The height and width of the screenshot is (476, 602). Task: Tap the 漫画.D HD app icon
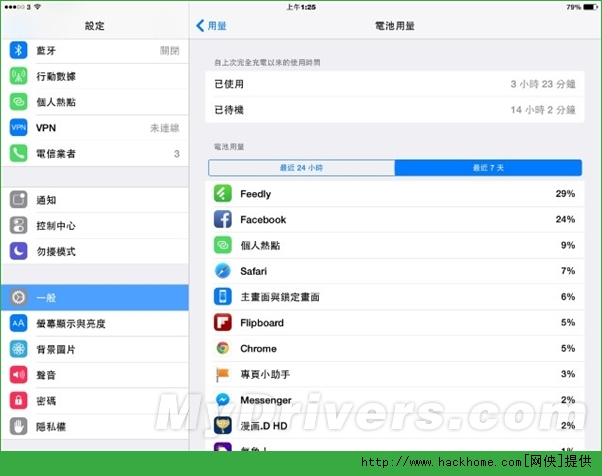(x=223, y=425)
